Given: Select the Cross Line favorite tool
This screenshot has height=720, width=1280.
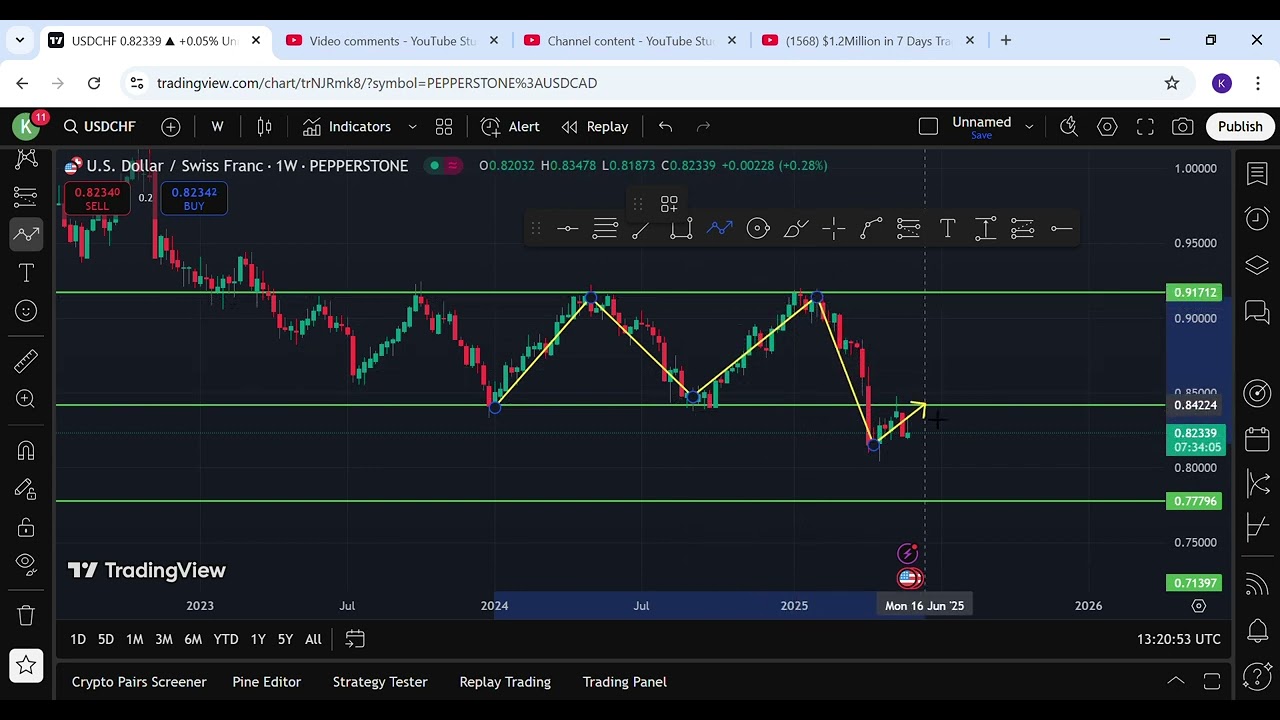Looking at the screenshot, I should tap(833, 229).
